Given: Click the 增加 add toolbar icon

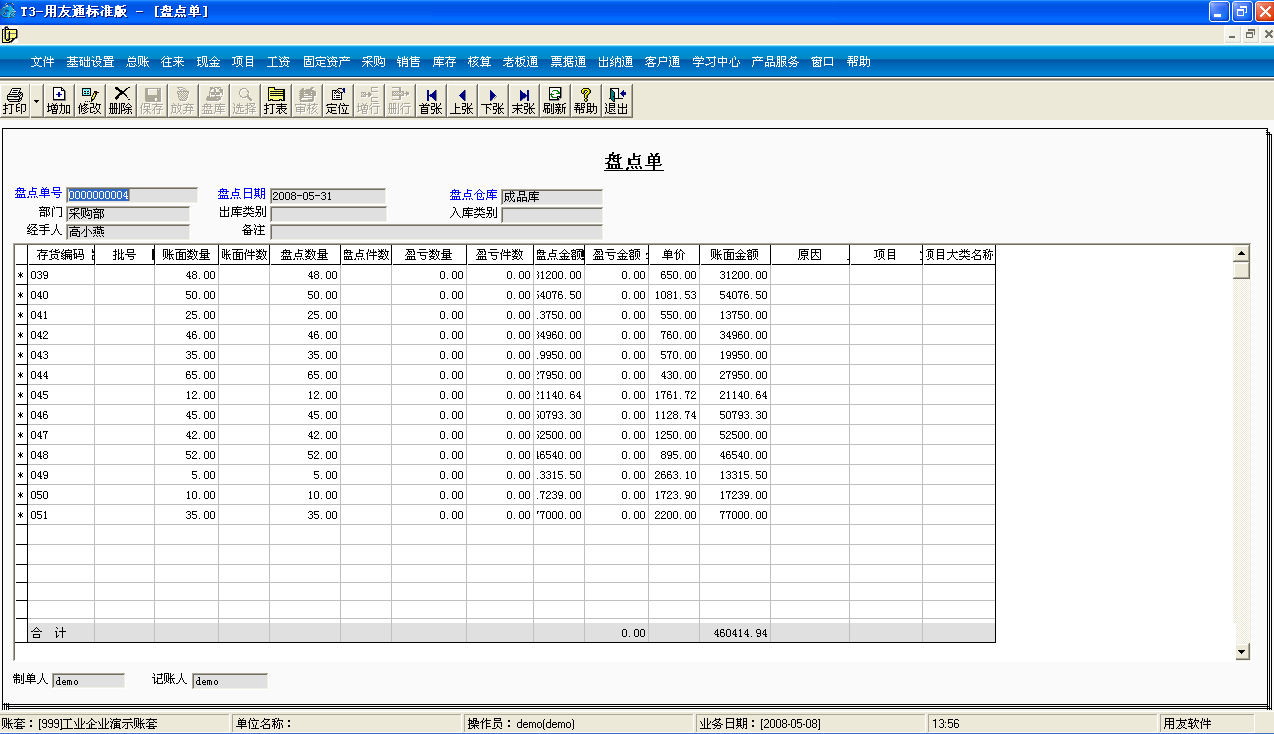Looking at the screenshot, I should (x=59, y=101).
